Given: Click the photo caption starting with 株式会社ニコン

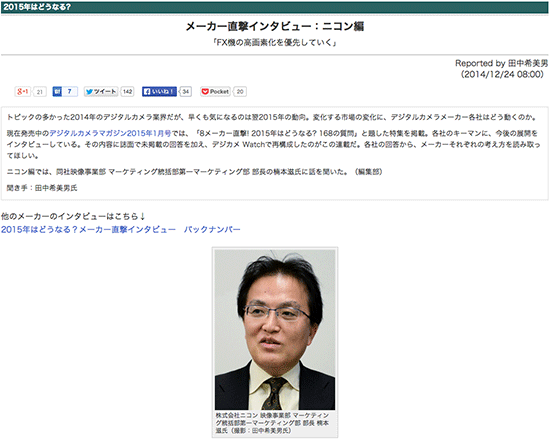Looking at the screenshot, I should coord(273,423).
